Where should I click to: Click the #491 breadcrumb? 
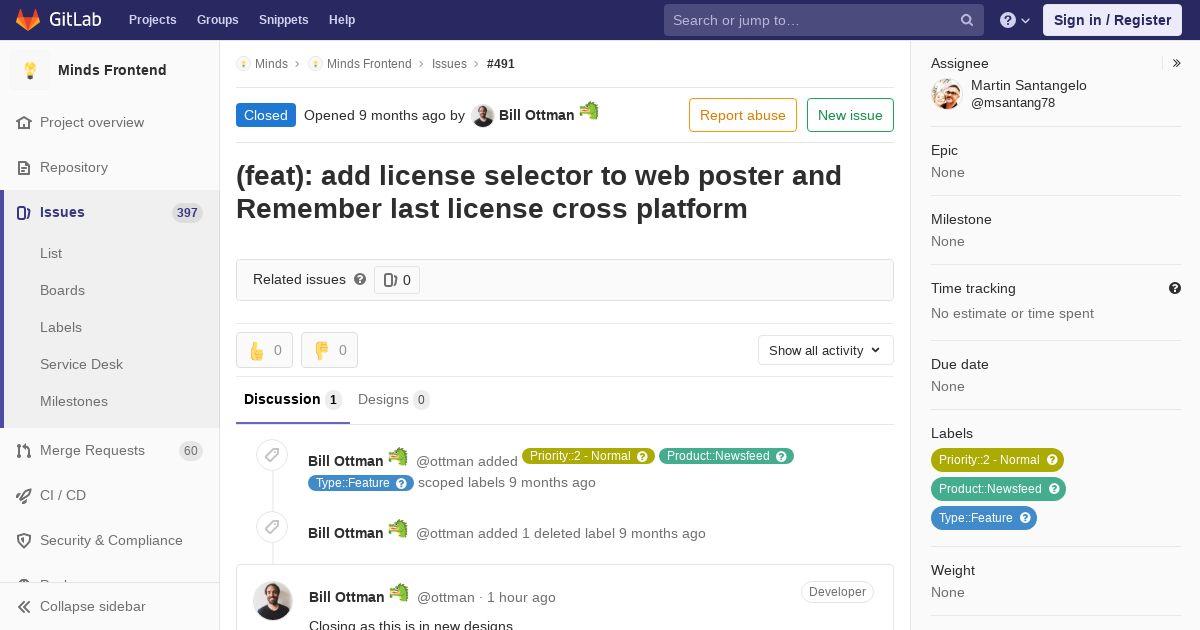(501, 63)
